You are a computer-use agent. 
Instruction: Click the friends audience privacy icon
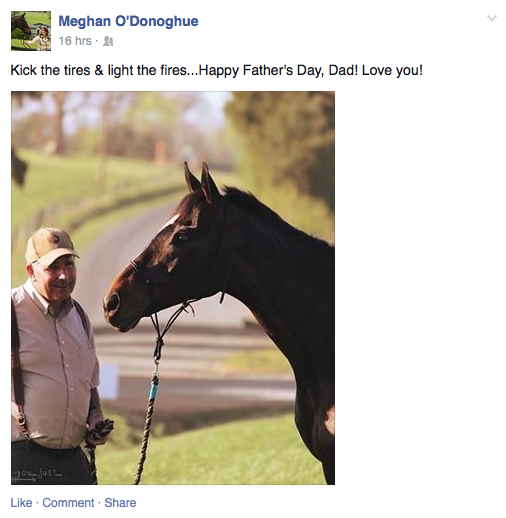tap(108, 41)
